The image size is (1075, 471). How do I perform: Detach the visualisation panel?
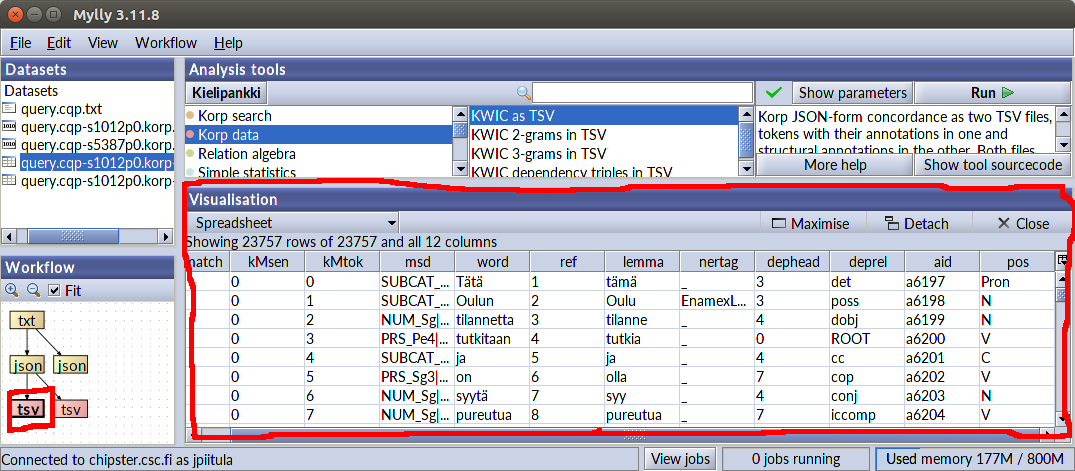916,223
